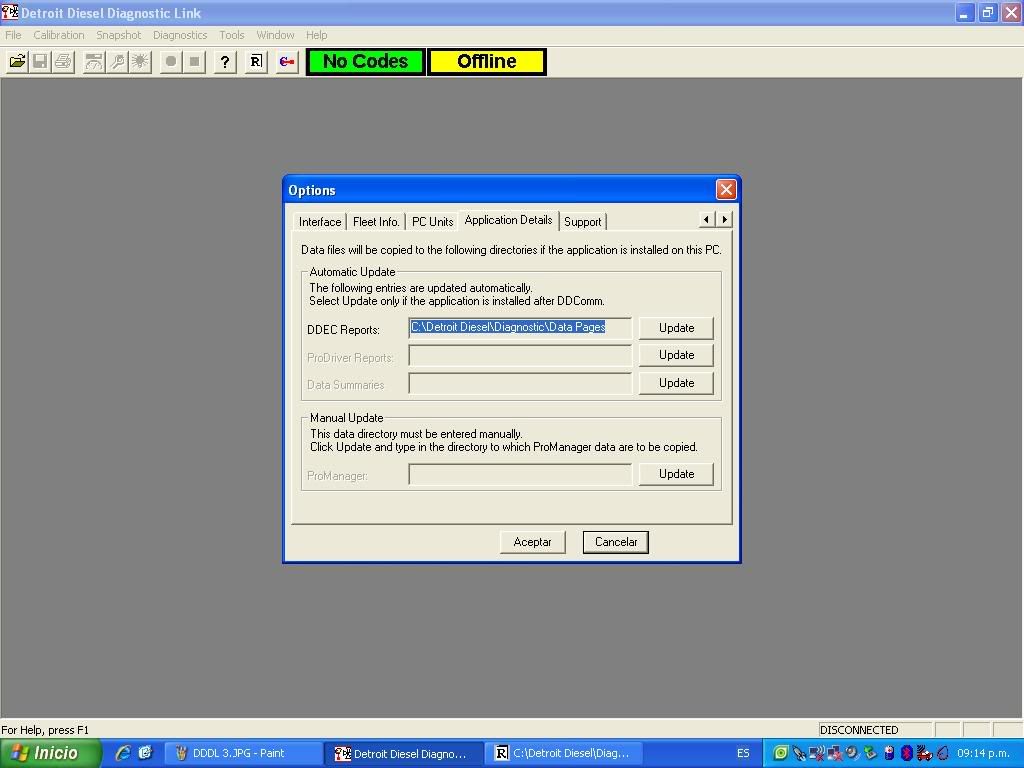Viewport: 1024px width, 768px height.
Task: Open the Help menu
Action: tap(317, 35)
